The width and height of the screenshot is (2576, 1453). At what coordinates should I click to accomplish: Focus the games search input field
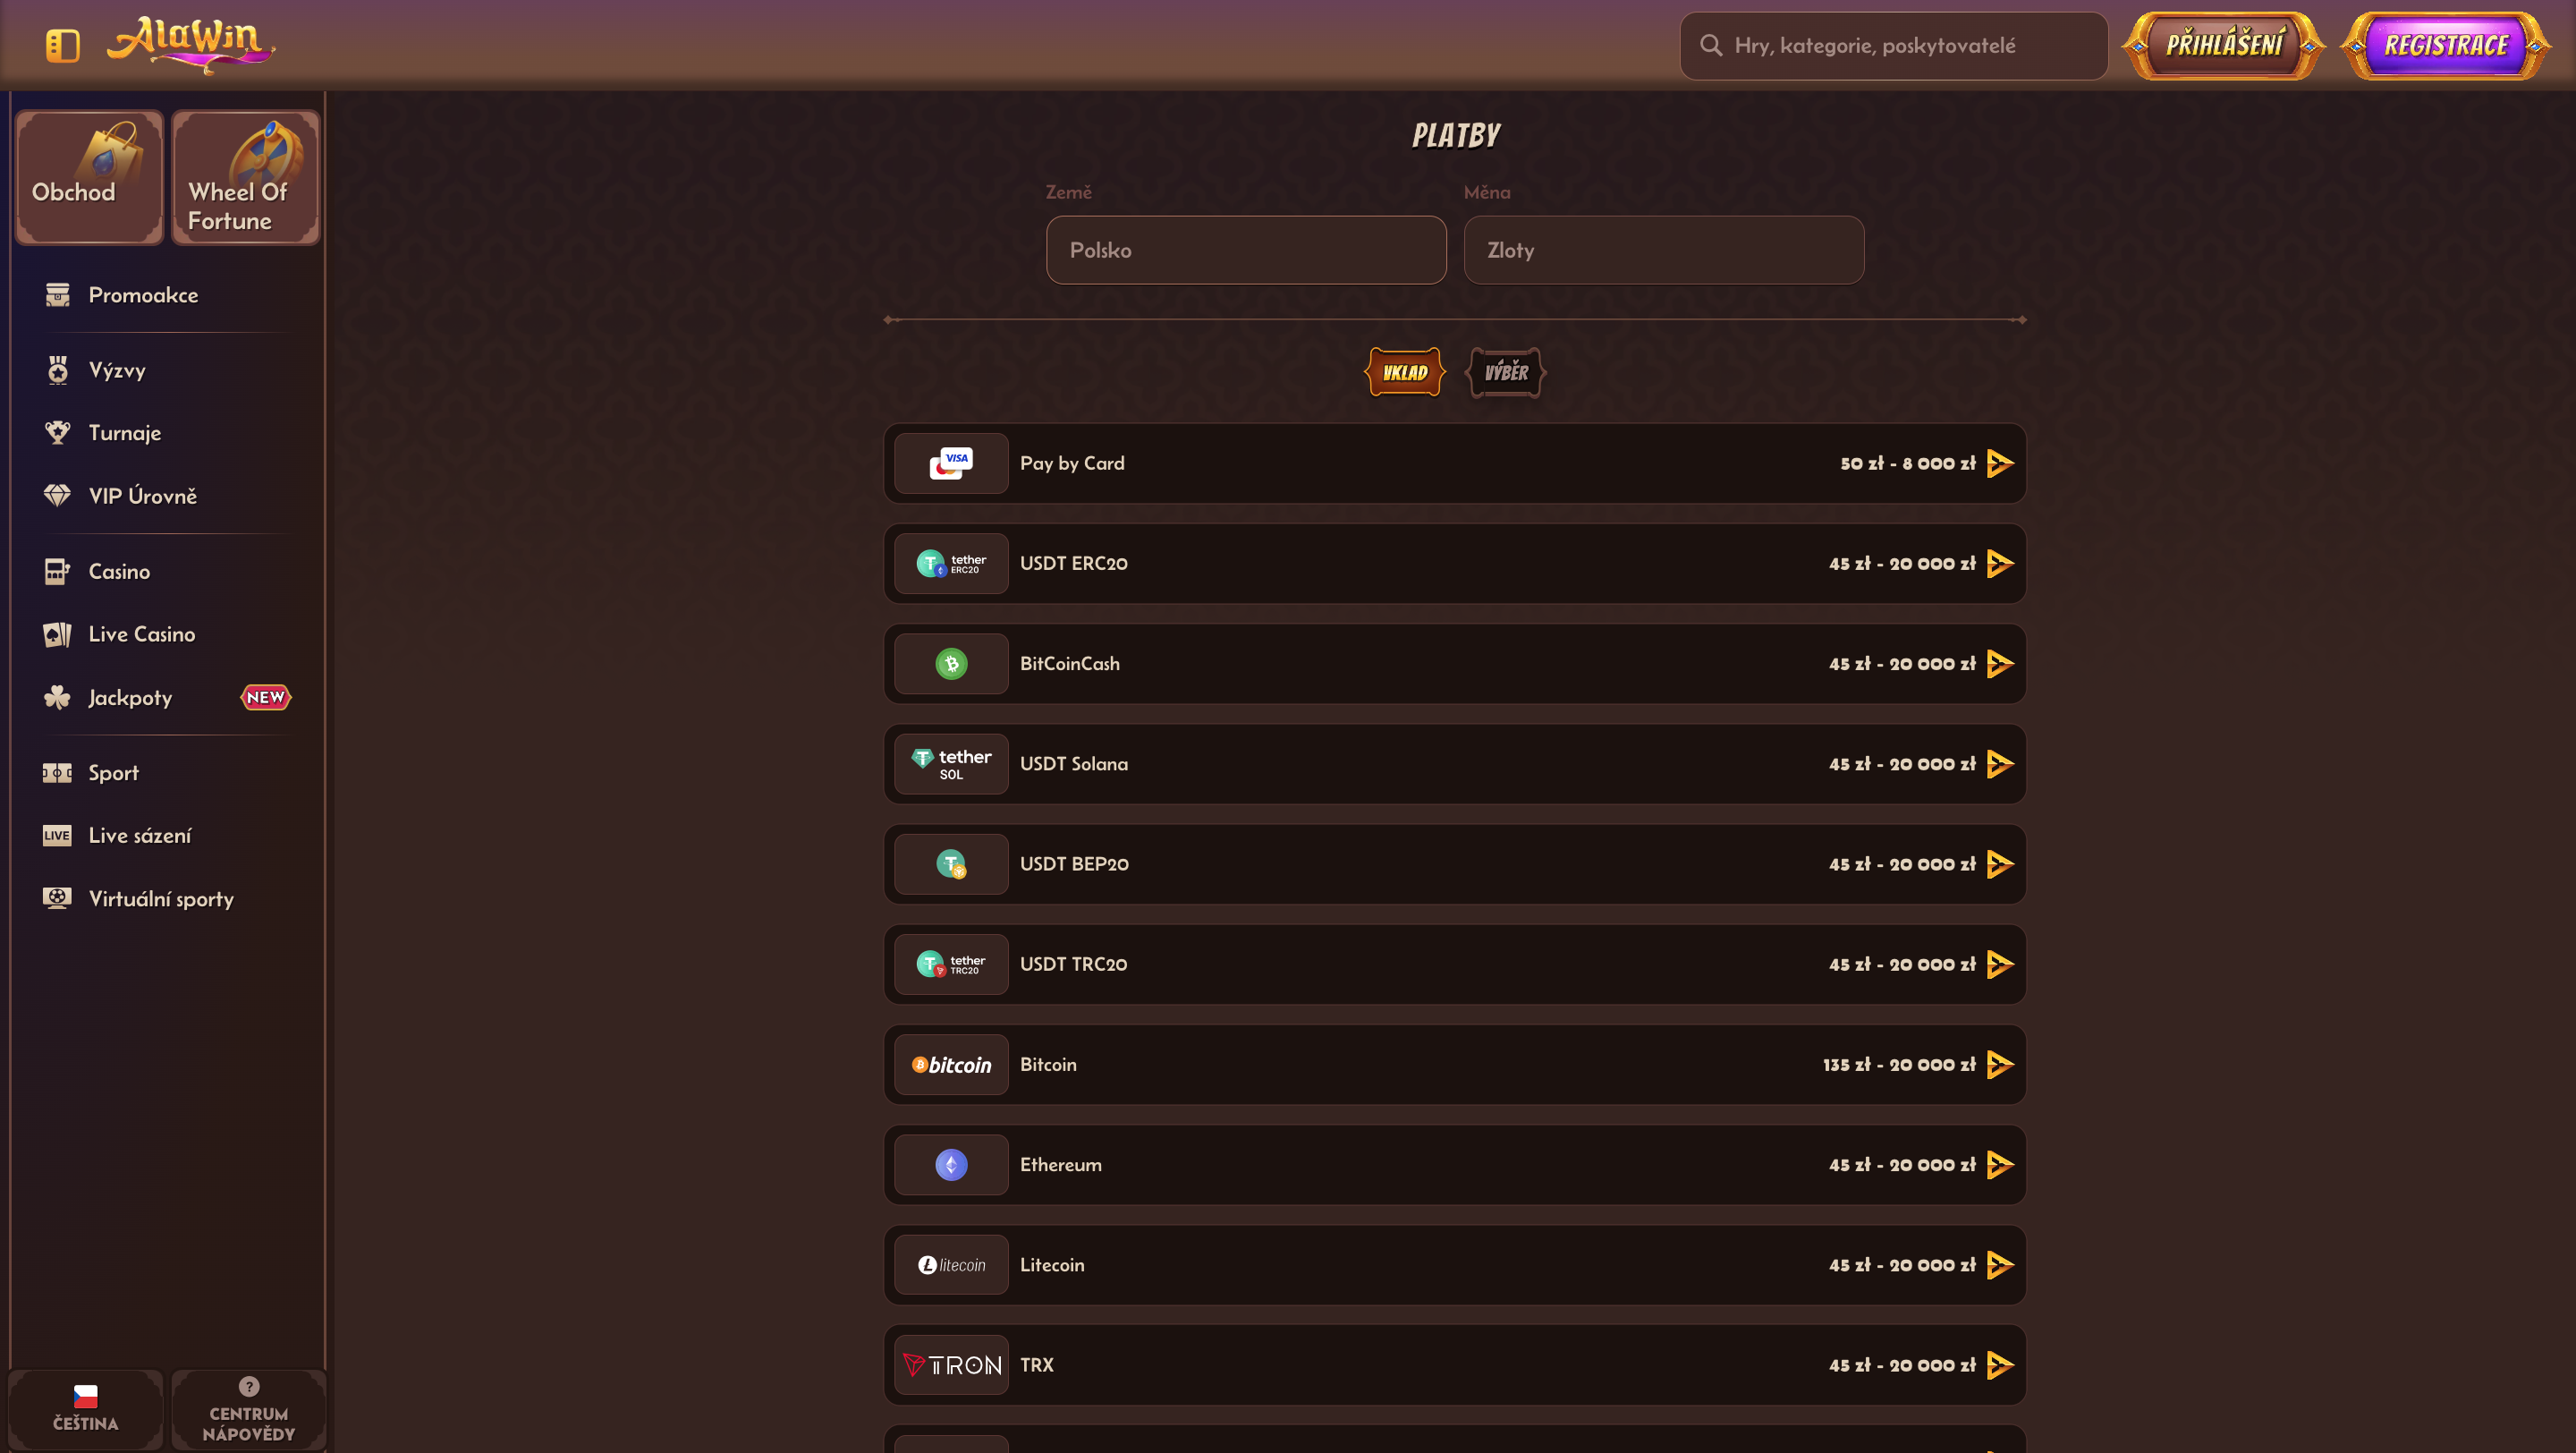click(x=1894, y=45)
